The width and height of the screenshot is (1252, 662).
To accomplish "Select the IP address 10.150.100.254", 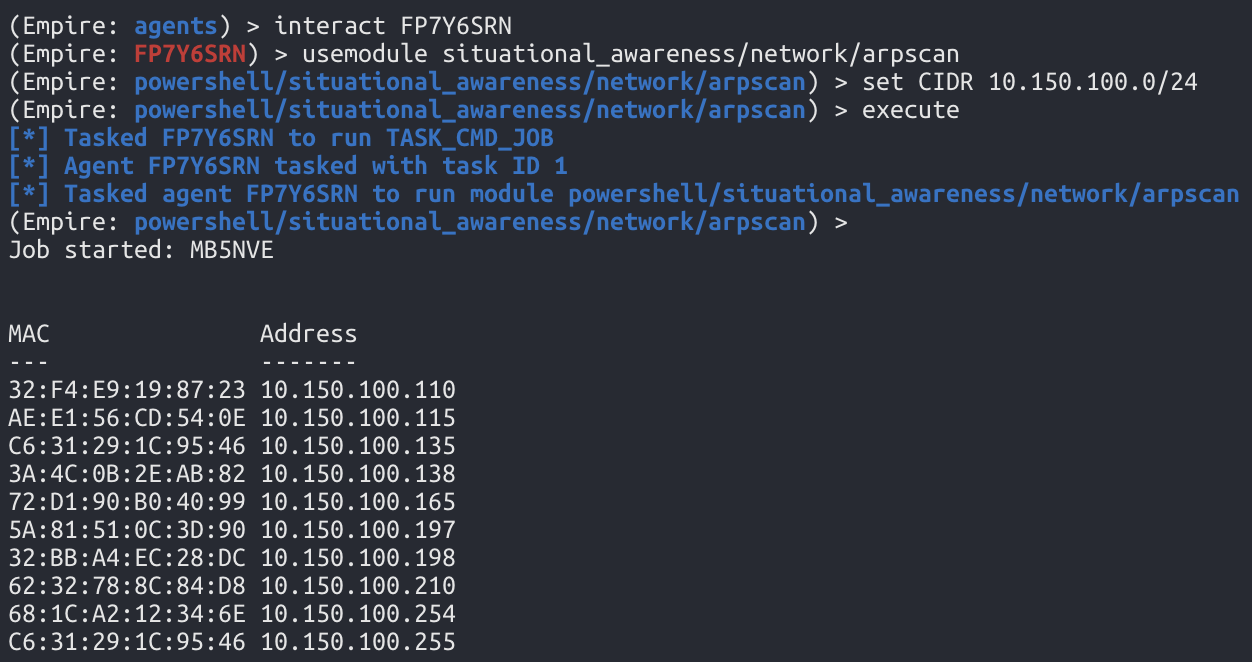I will pyautogui.click(x=358, y=614).
